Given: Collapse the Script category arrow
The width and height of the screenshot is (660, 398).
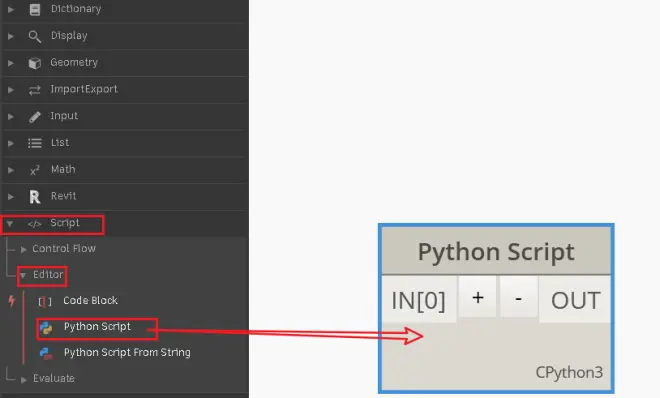Looking at the screenshot, I should (x=10, y=223).
